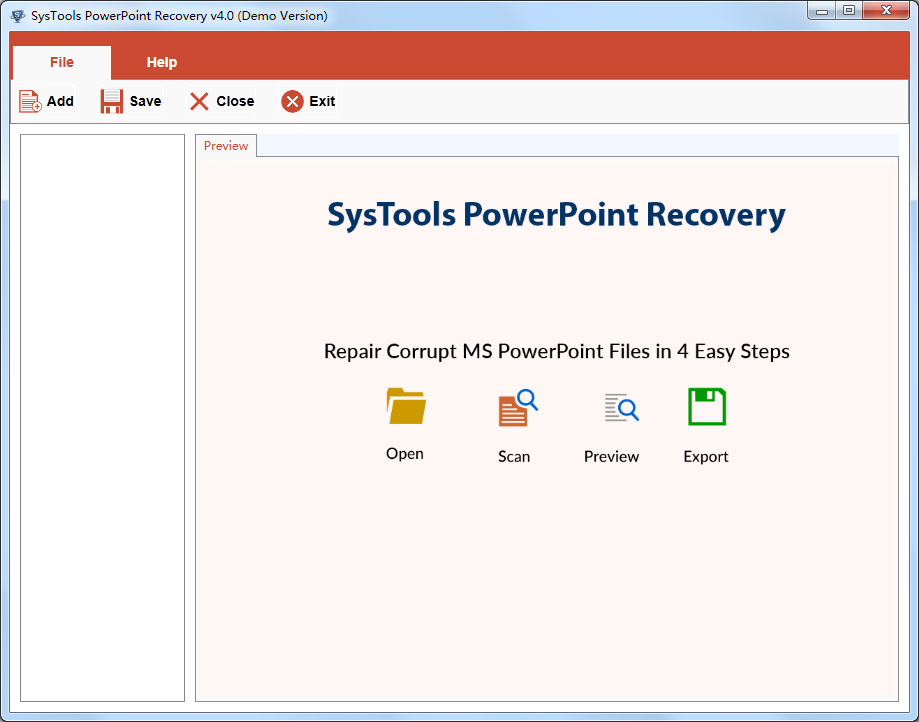Switch to the Preview tab
Screen dimensions: 919x722
[x=225, y=145]
